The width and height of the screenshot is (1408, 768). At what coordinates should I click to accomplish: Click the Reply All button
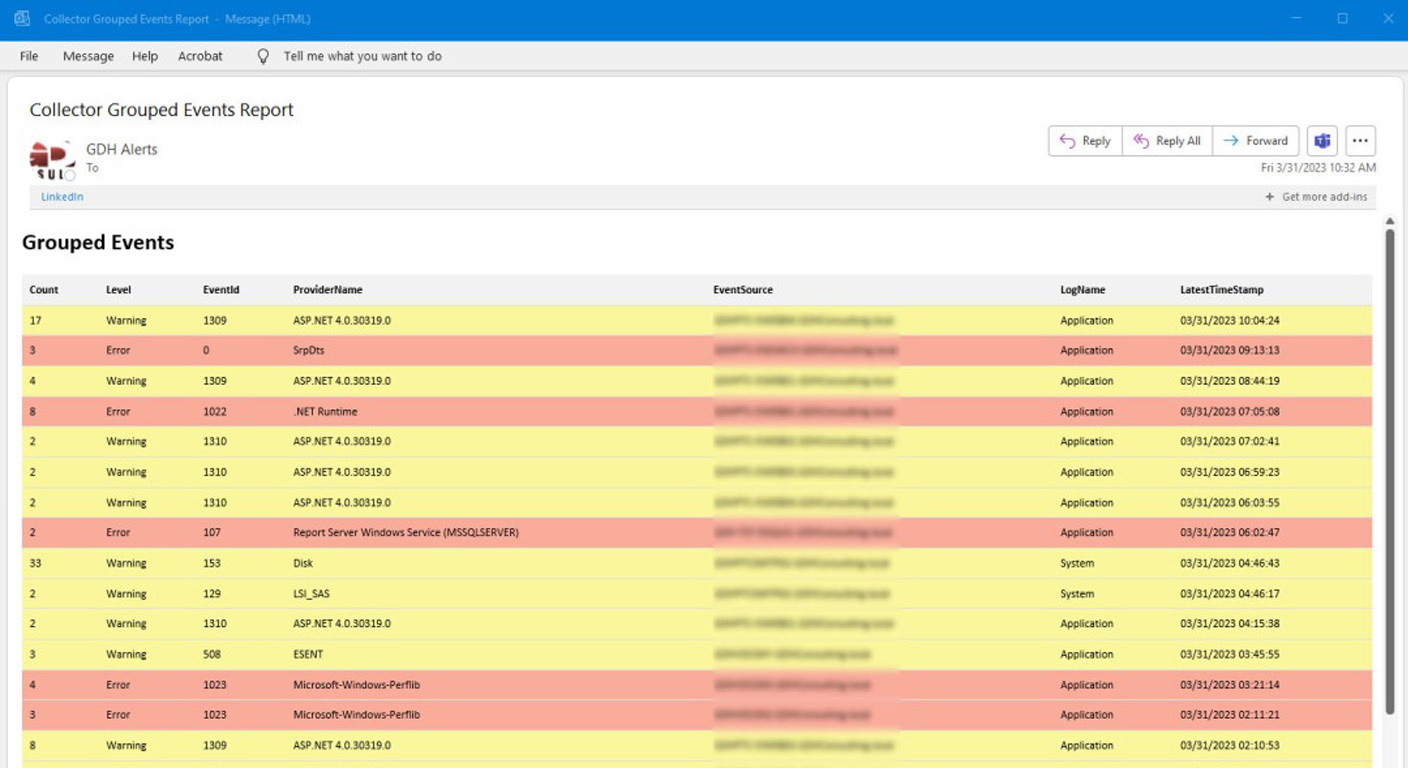1167,141
